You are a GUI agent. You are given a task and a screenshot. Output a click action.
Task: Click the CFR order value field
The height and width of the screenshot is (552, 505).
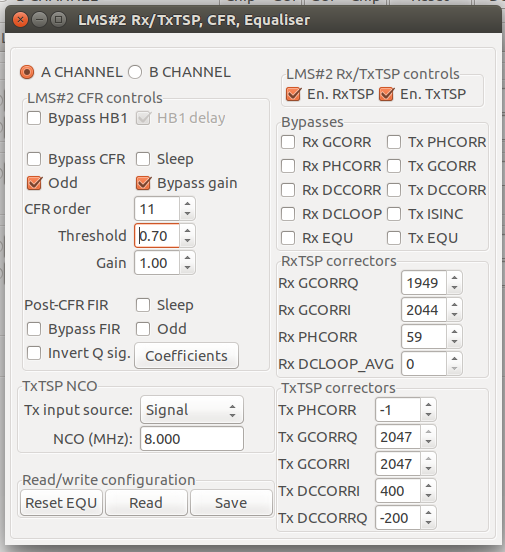tap(157, 209)
